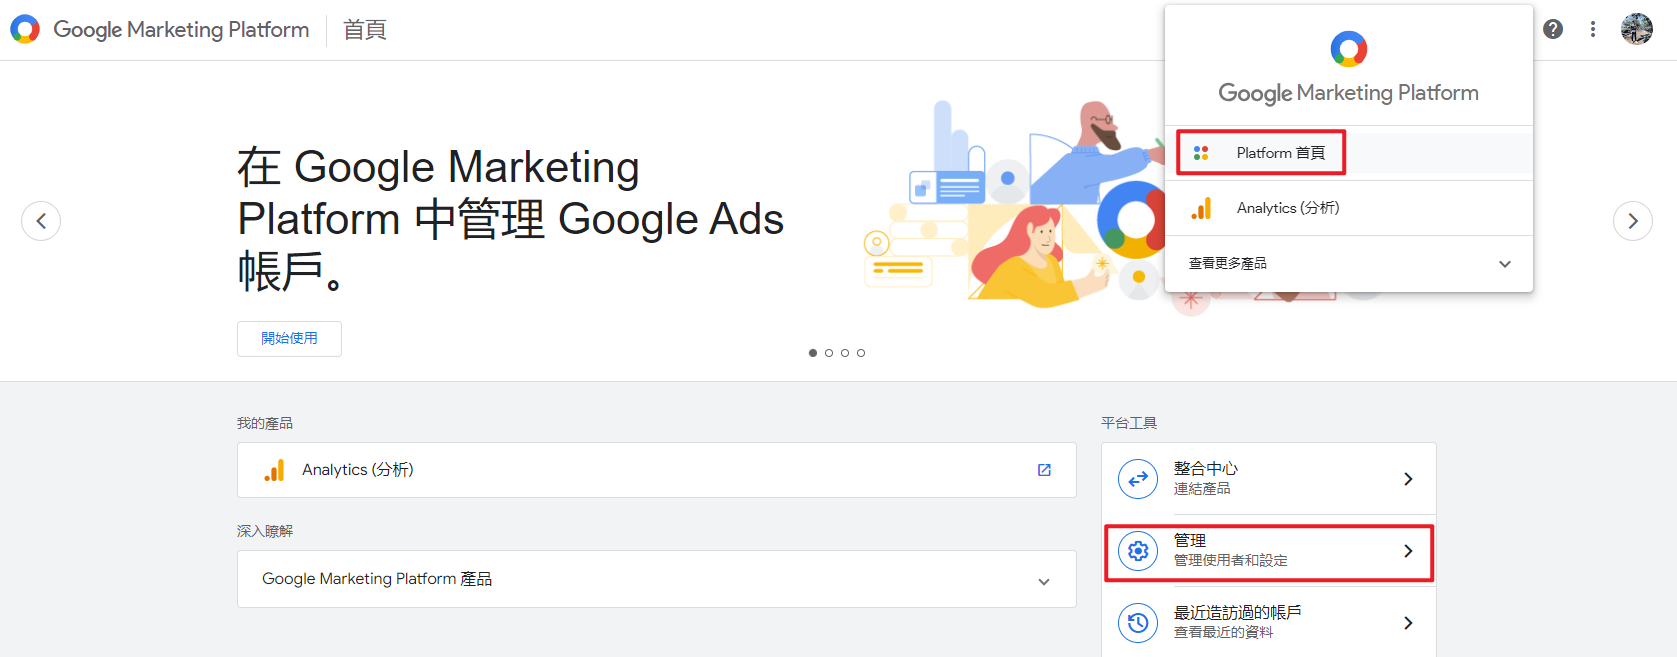This screenshot has width=1677, height=657.
Task: Open the help question mark icon
Action: [1553, 29]
